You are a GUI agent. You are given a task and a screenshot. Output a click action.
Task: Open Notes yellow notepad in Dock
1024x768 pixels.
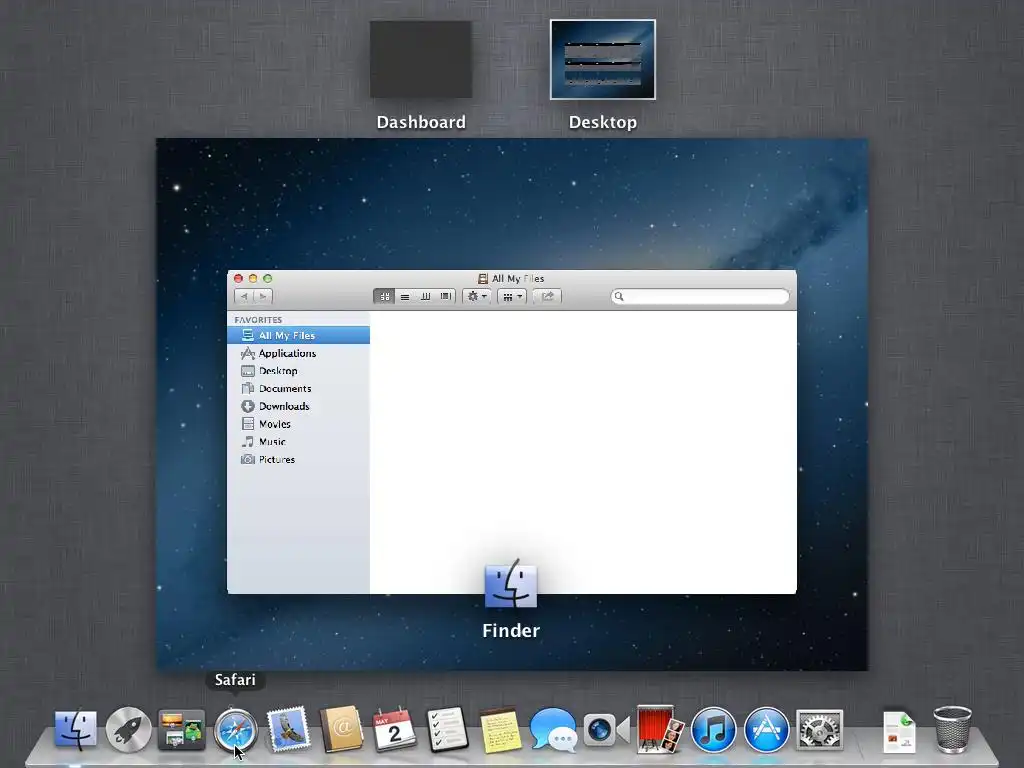[500, 729]
